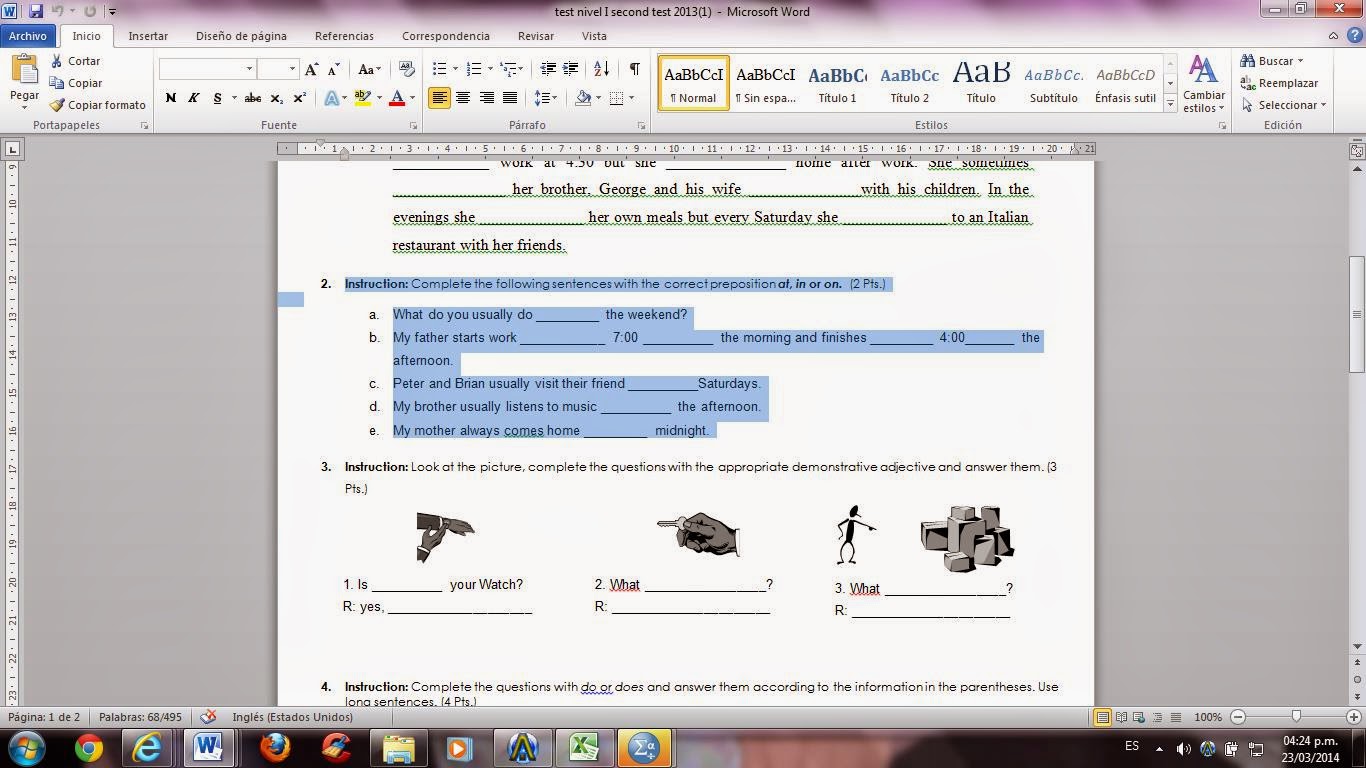Toggle bold (N) formatting
Viewport: 1366px width, 768px height.
[170, 98]
